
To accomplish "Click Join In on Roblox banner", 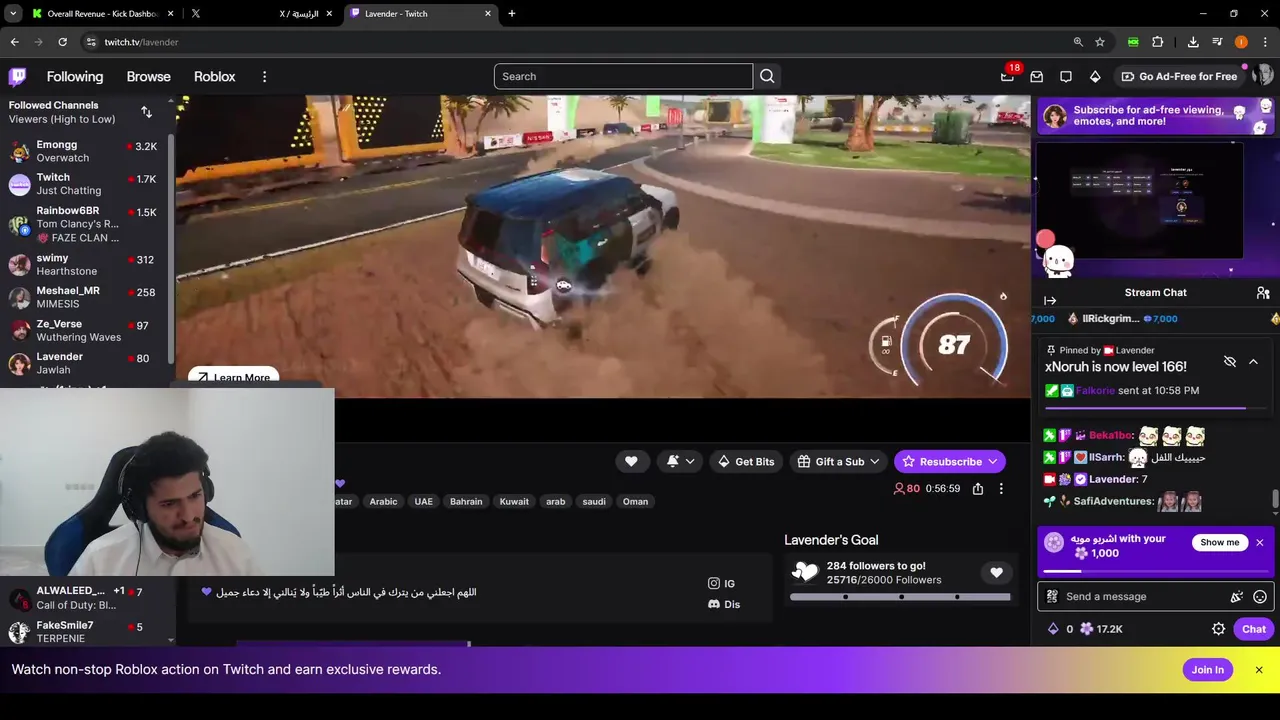I will [1207, 670].
